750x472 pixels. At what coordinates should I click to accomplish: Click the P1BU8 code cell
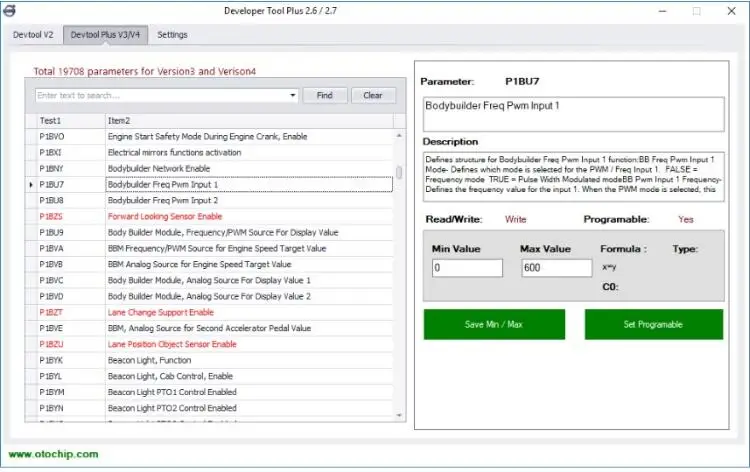[71, 200]
